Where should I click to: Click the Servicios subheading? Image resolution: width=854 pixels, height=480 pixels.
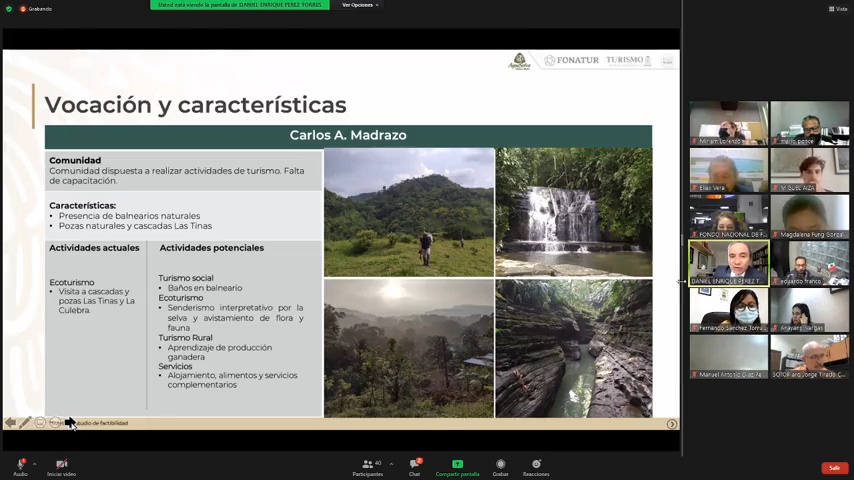tap(175, 366)
